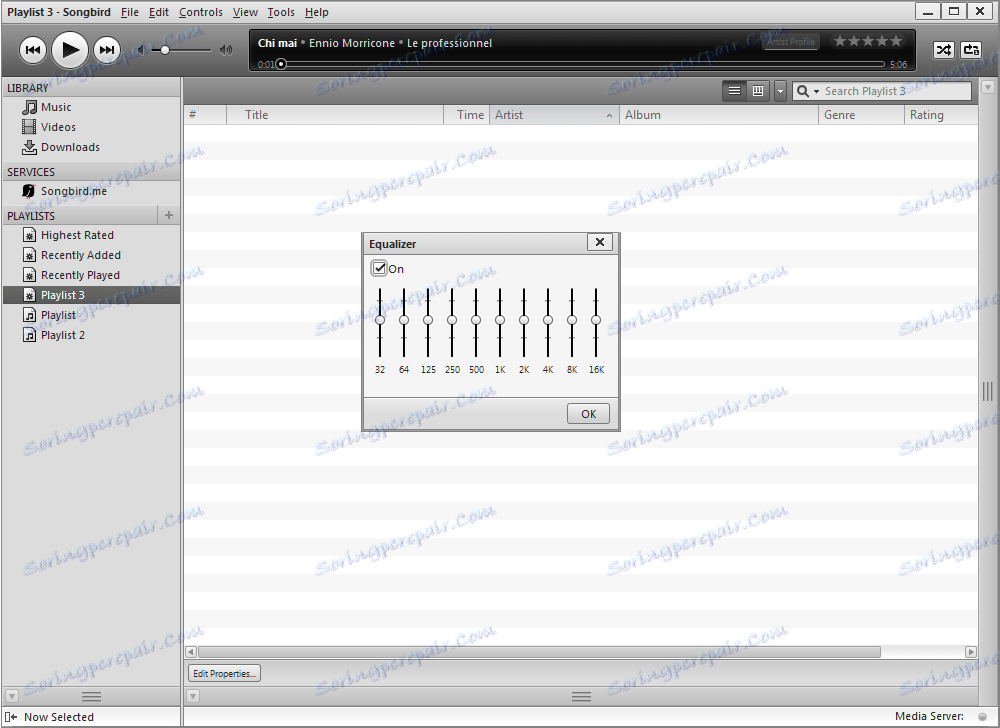
Task: Sort by the Genre column
Action: coord(861,115)
